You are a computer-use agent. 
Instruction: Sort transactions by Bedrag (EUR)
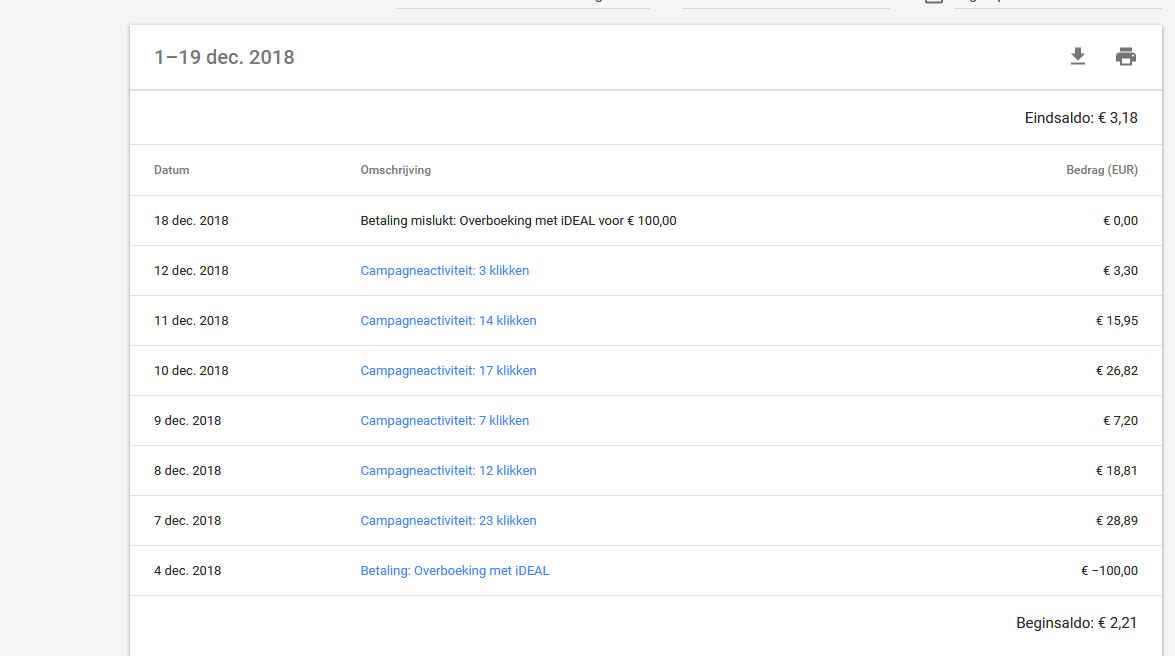coord(1102,170)
